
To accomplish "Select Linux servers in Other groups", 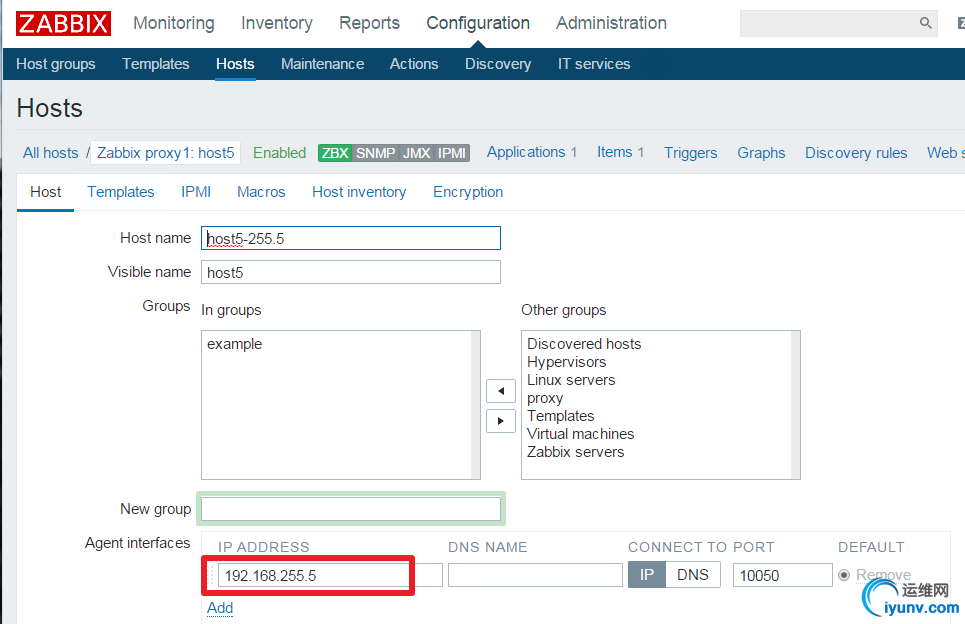I will [571, 380].
